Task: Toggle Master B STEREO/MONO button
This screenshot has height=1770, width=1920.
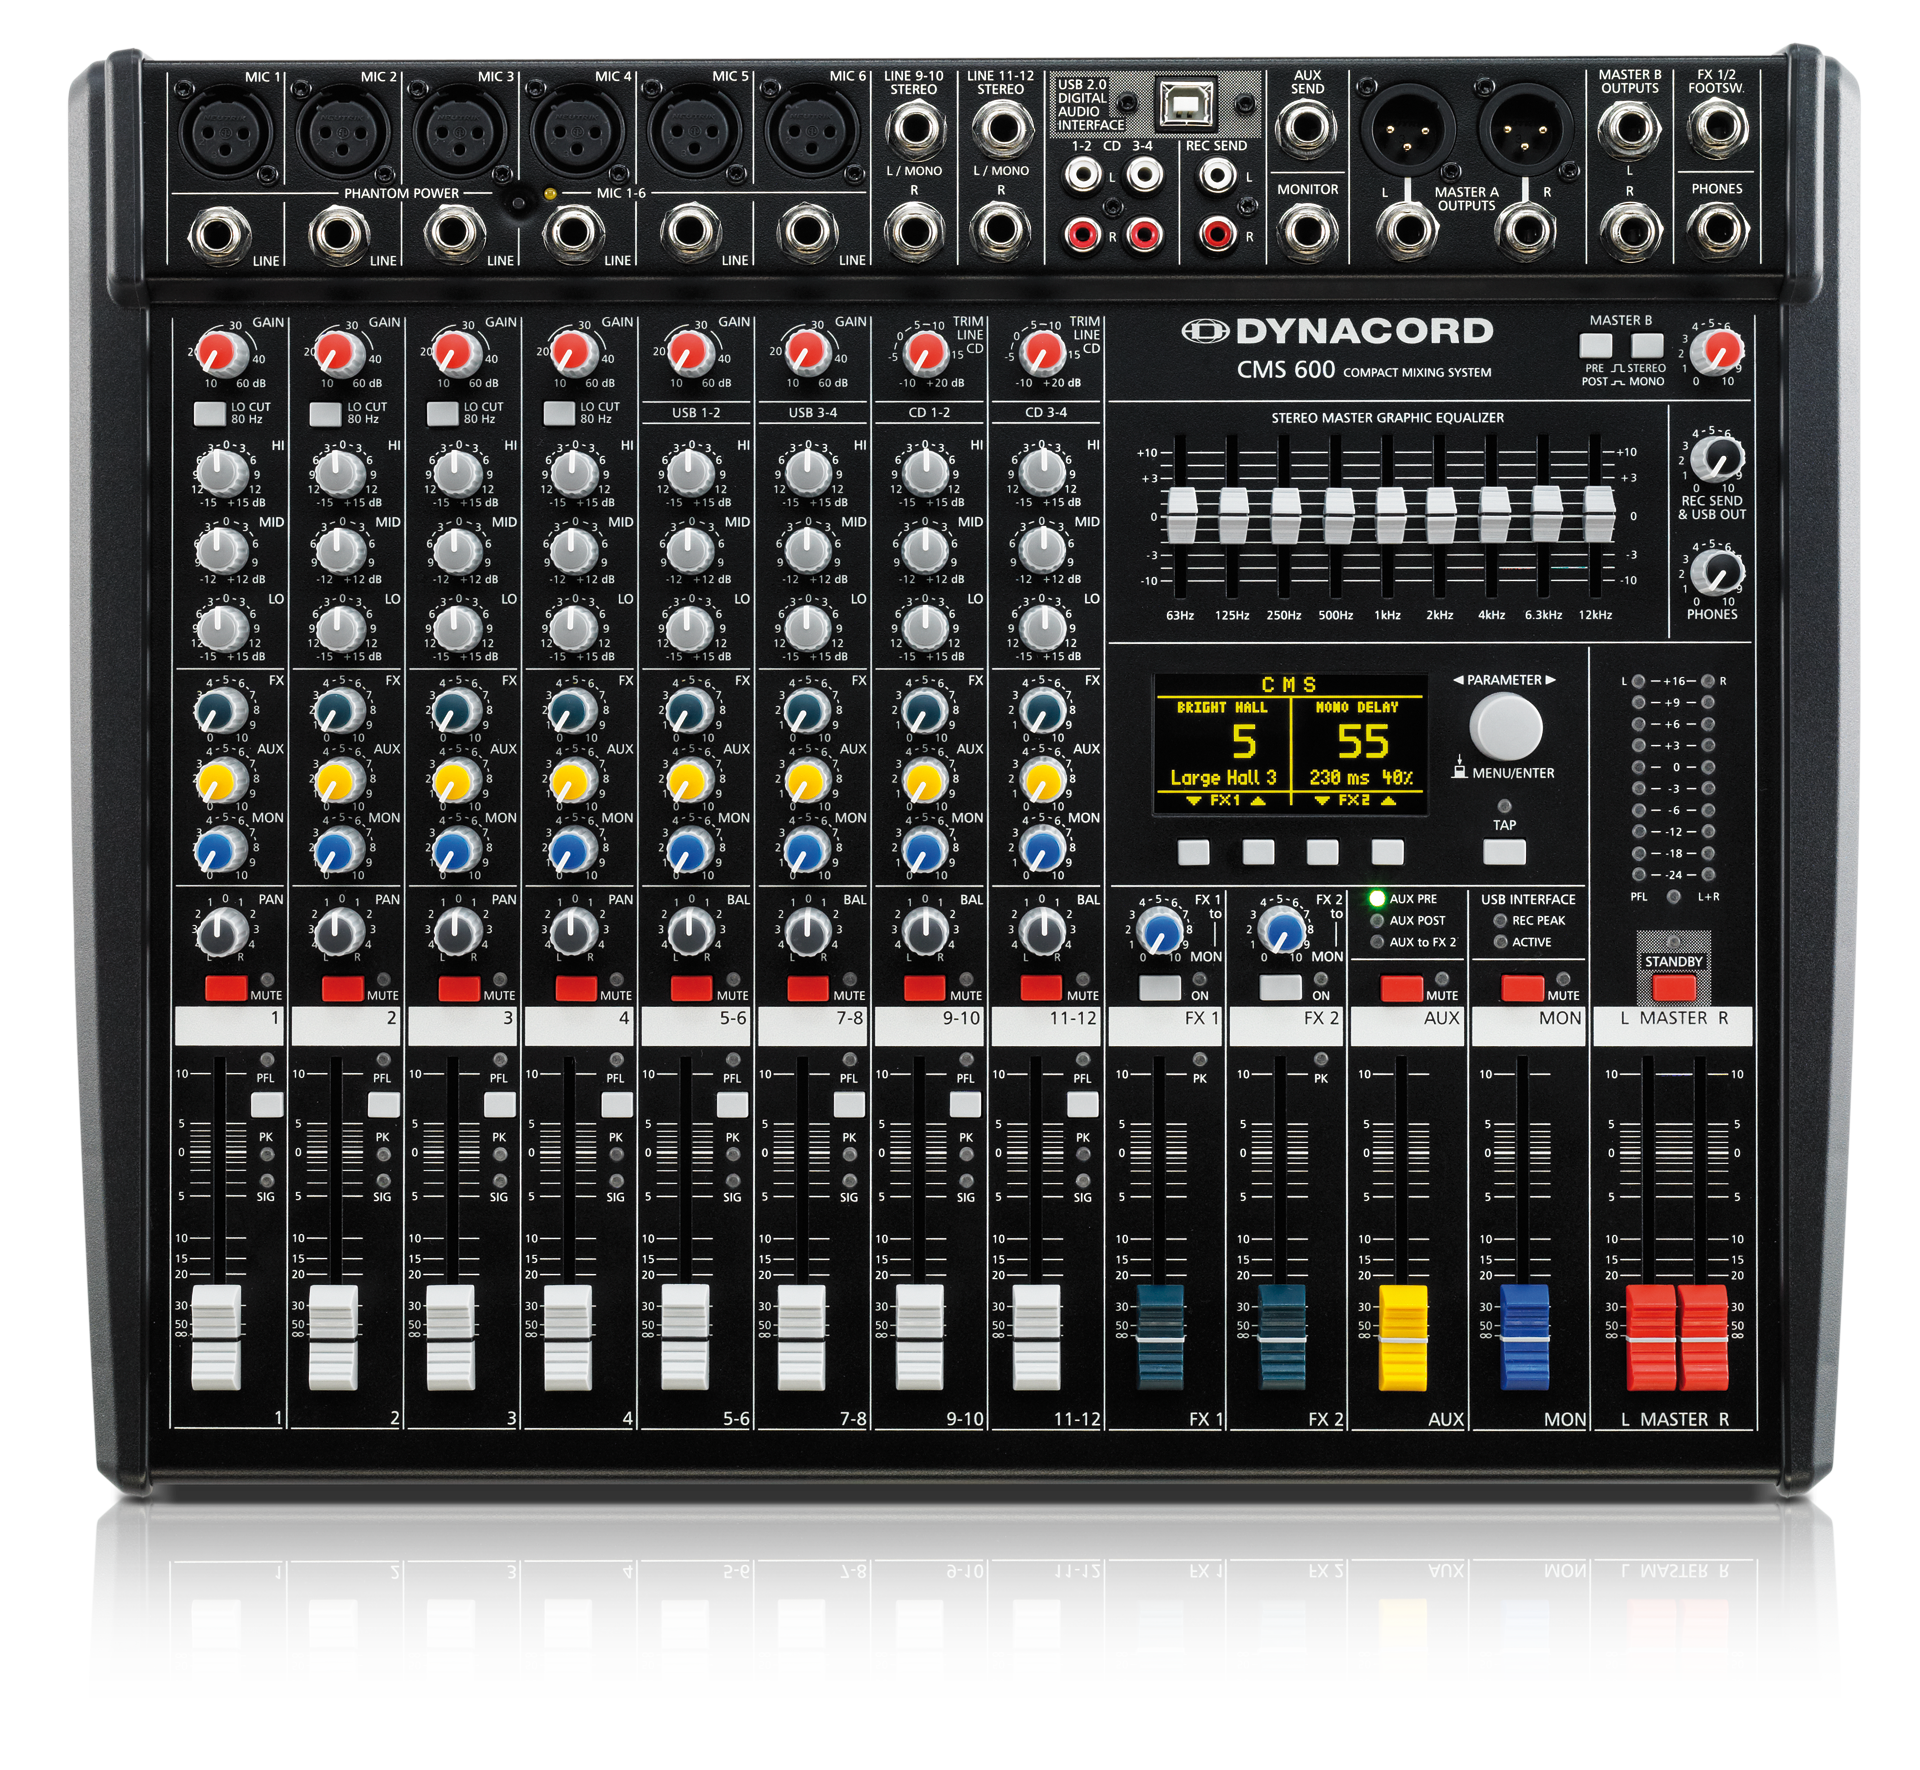Action: point(1647,346)
